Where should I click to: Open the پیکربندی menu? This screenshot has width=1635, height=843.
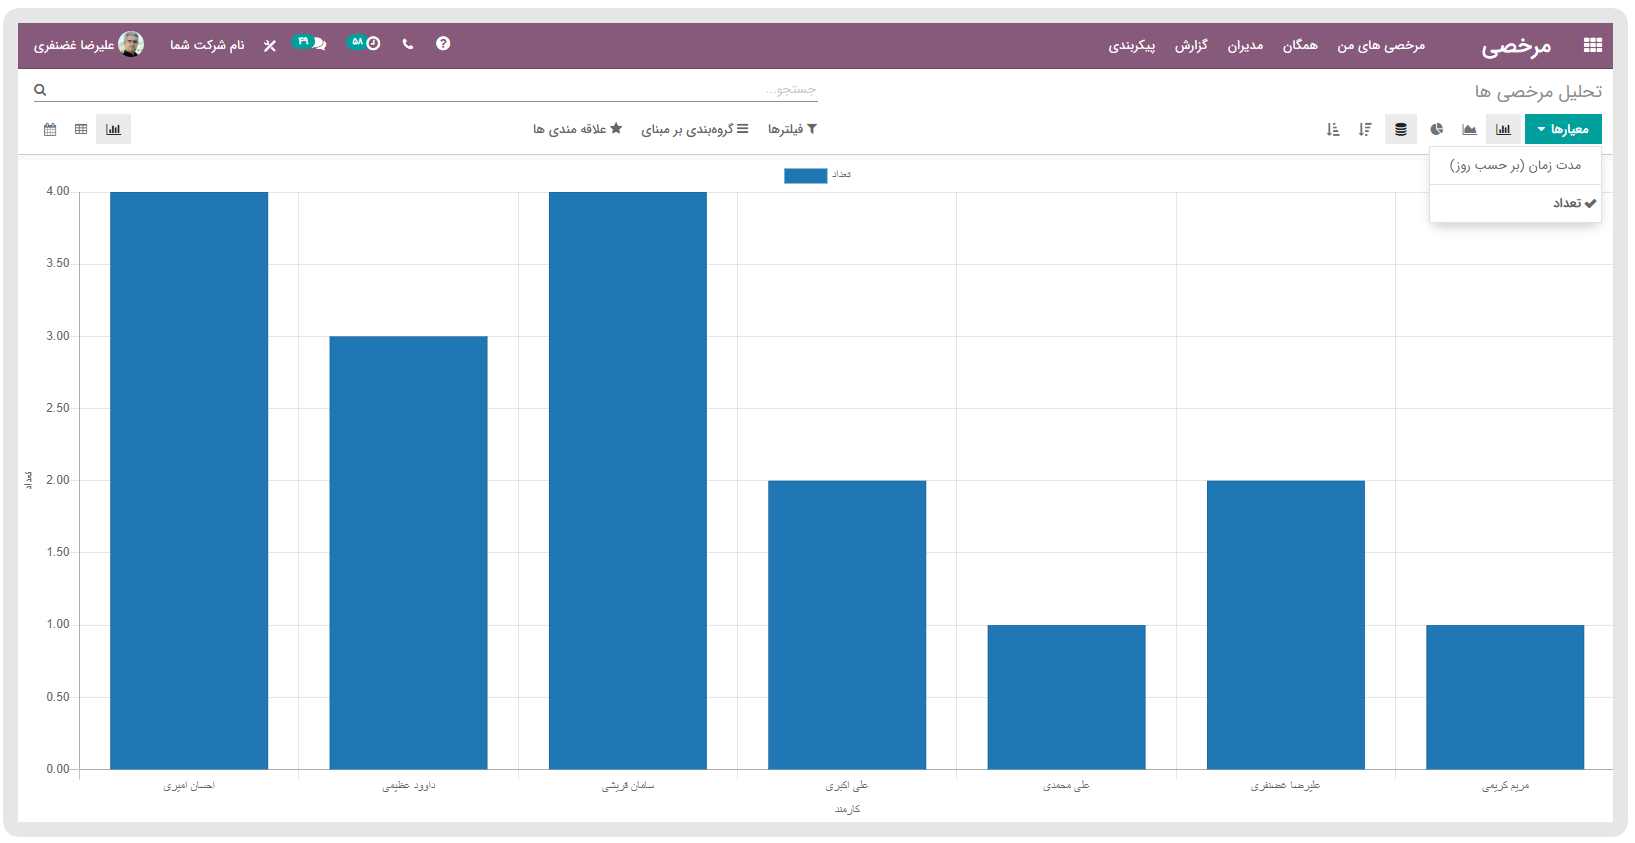tap(1131, 45)
